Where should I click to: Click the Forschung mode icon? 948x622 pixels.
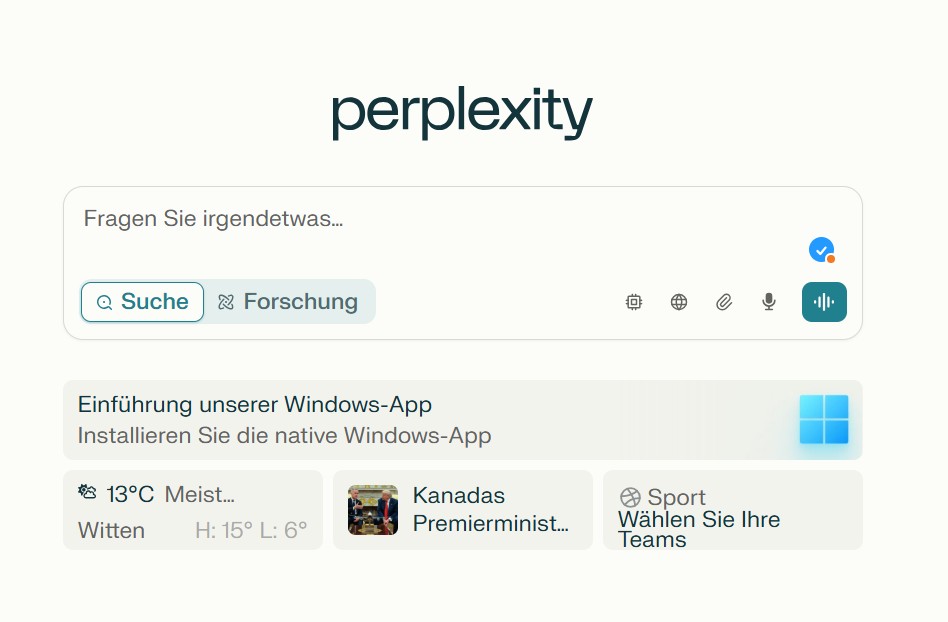(x=226, y=302)
